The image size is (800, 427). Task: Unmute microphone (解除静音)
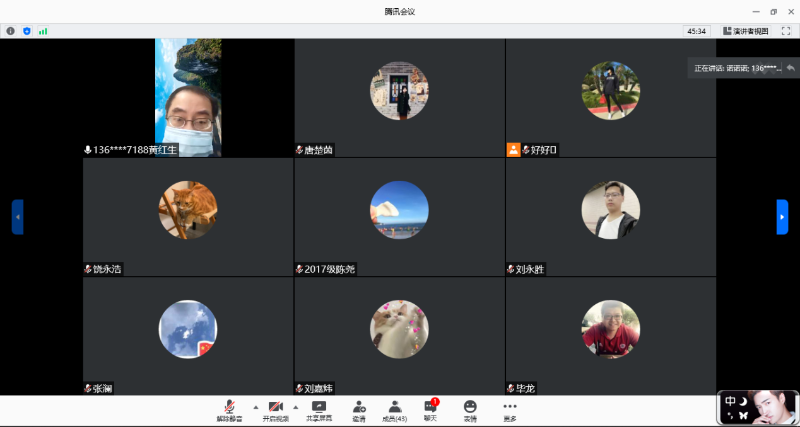click(x=230, y=411)
